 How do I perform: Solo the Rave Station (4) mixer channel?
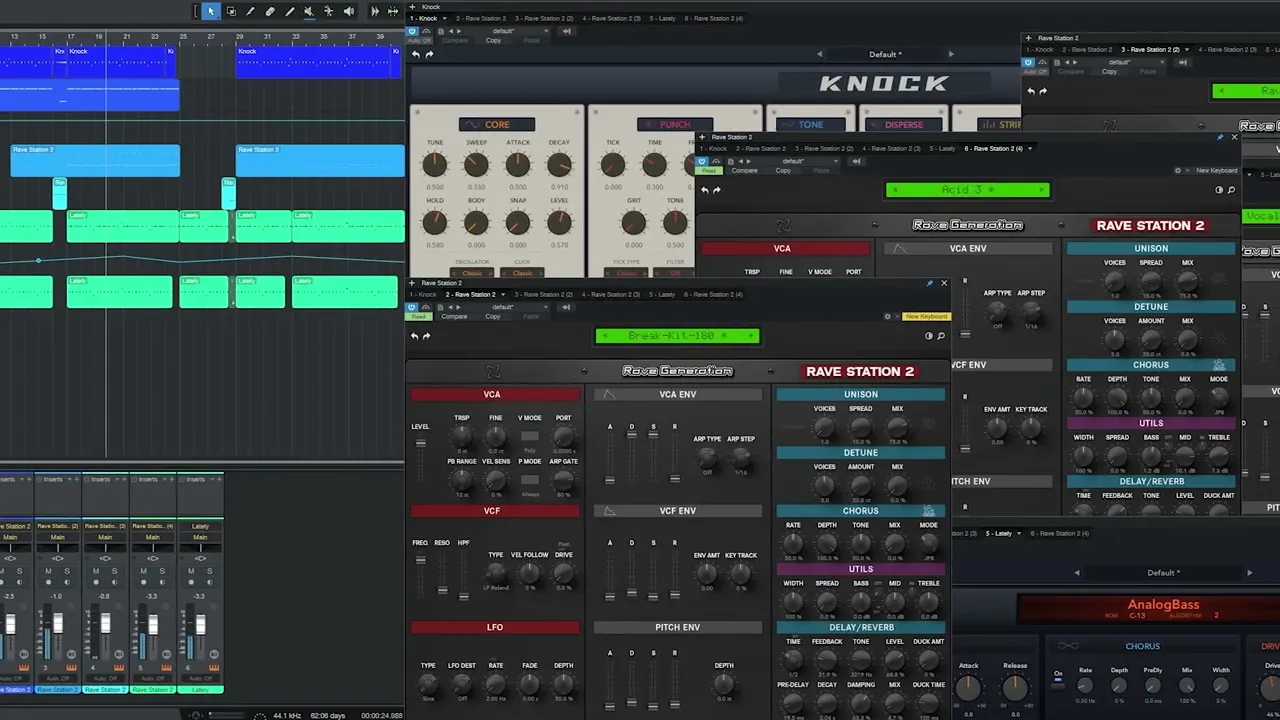[162, 571]
